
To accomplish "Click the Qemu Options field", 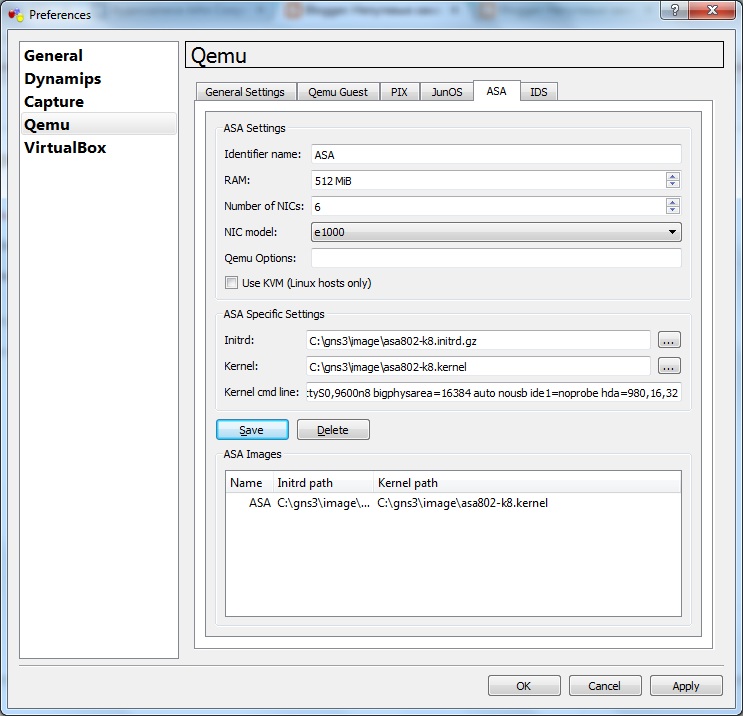I will click(496, 258).
